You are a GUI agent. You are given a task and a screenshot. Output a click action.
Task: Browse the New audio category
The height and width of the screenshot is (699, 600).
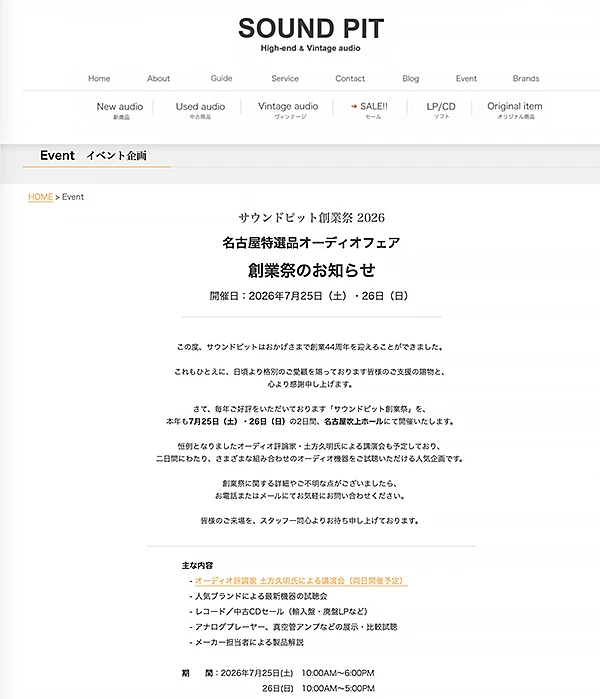[x=120, y=110]
